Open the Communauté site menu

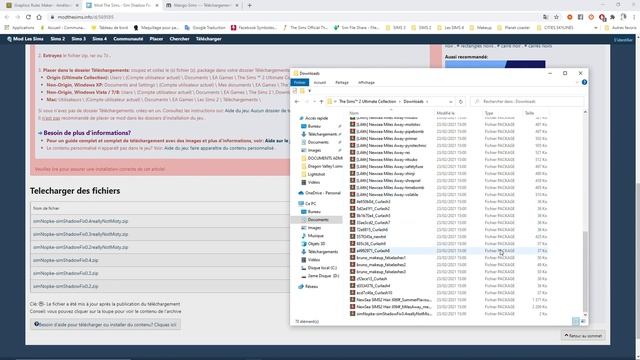(128, 39)
